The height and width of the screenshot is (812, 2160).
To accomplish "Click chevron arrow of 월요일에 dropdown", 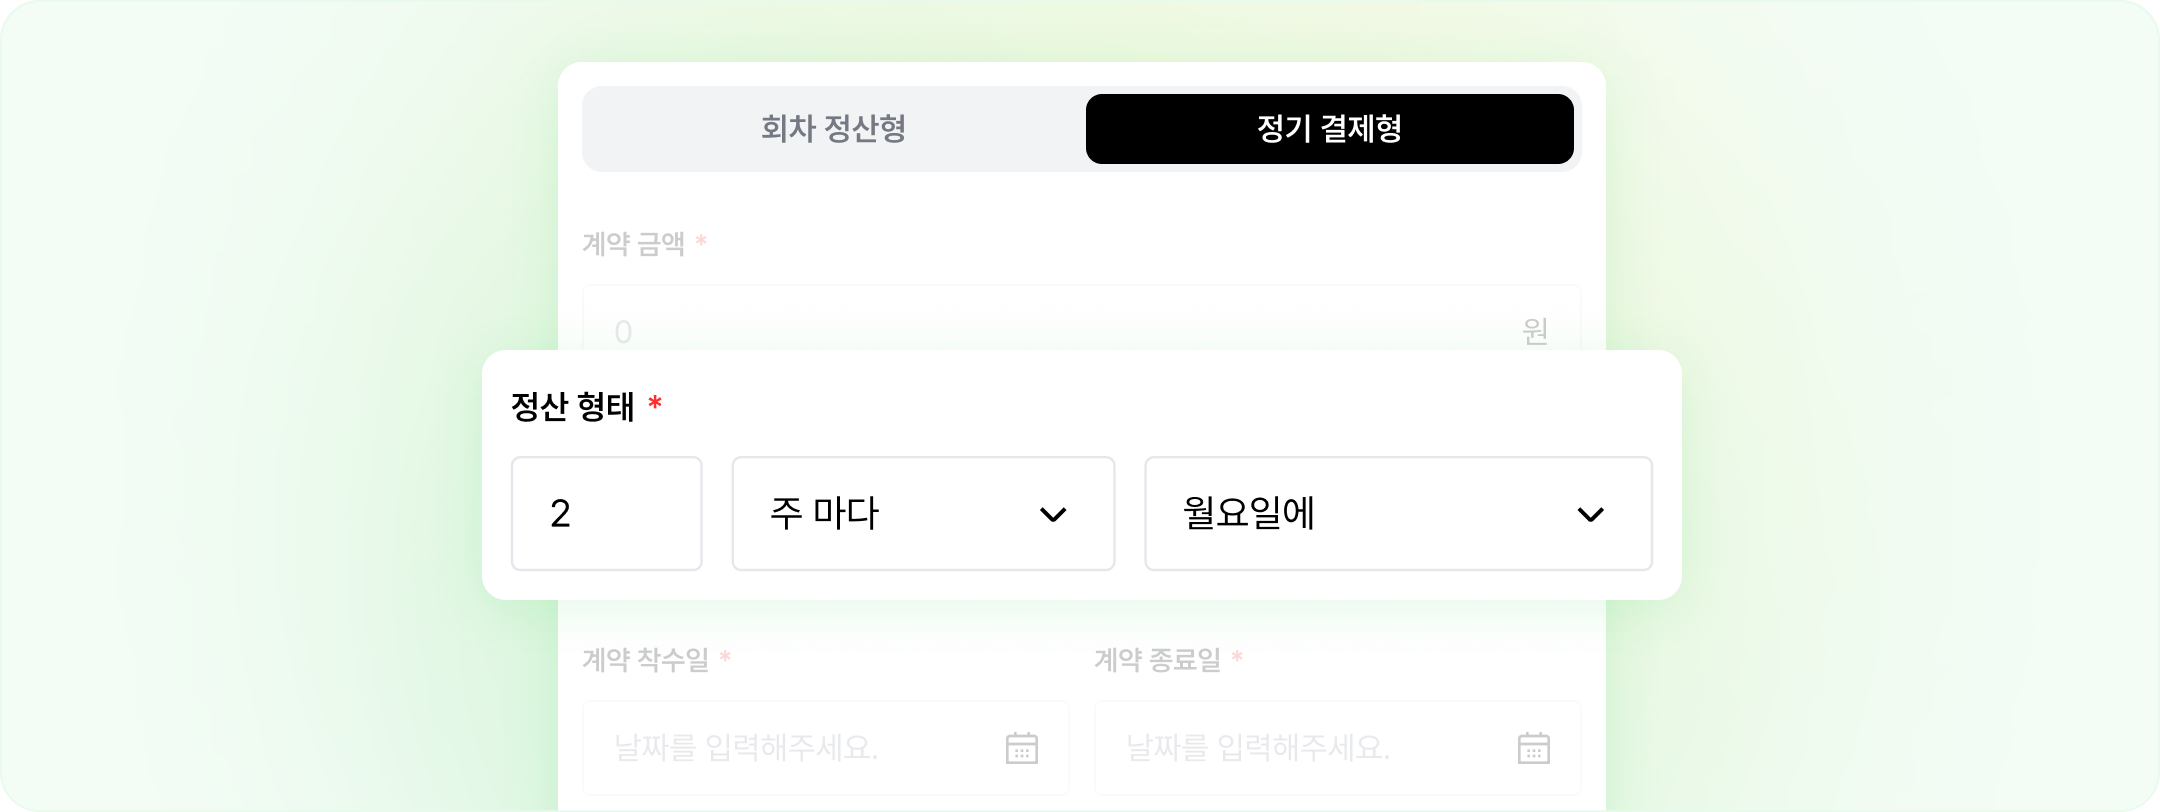I will 1590,515.
